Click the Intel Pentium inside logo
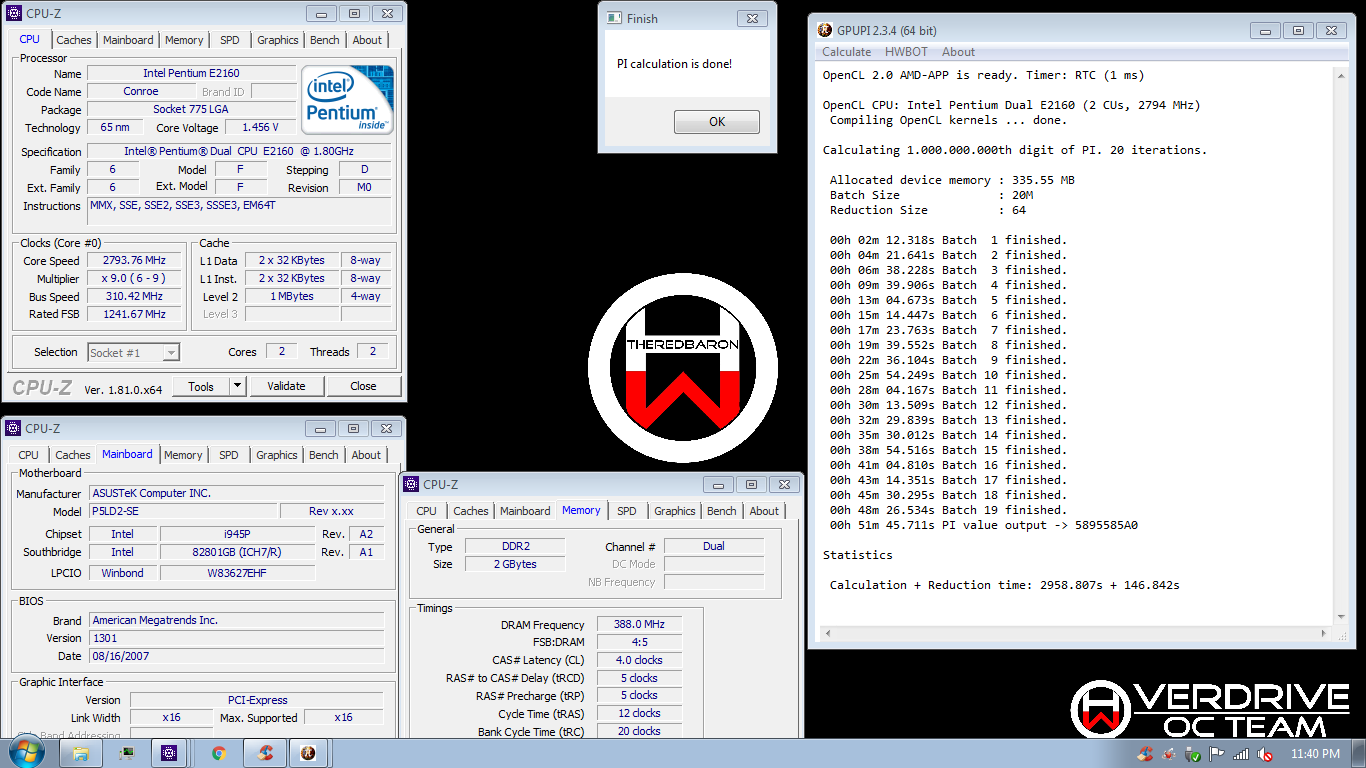Screen dimensions: 1366x768 (x=348, y=100)
